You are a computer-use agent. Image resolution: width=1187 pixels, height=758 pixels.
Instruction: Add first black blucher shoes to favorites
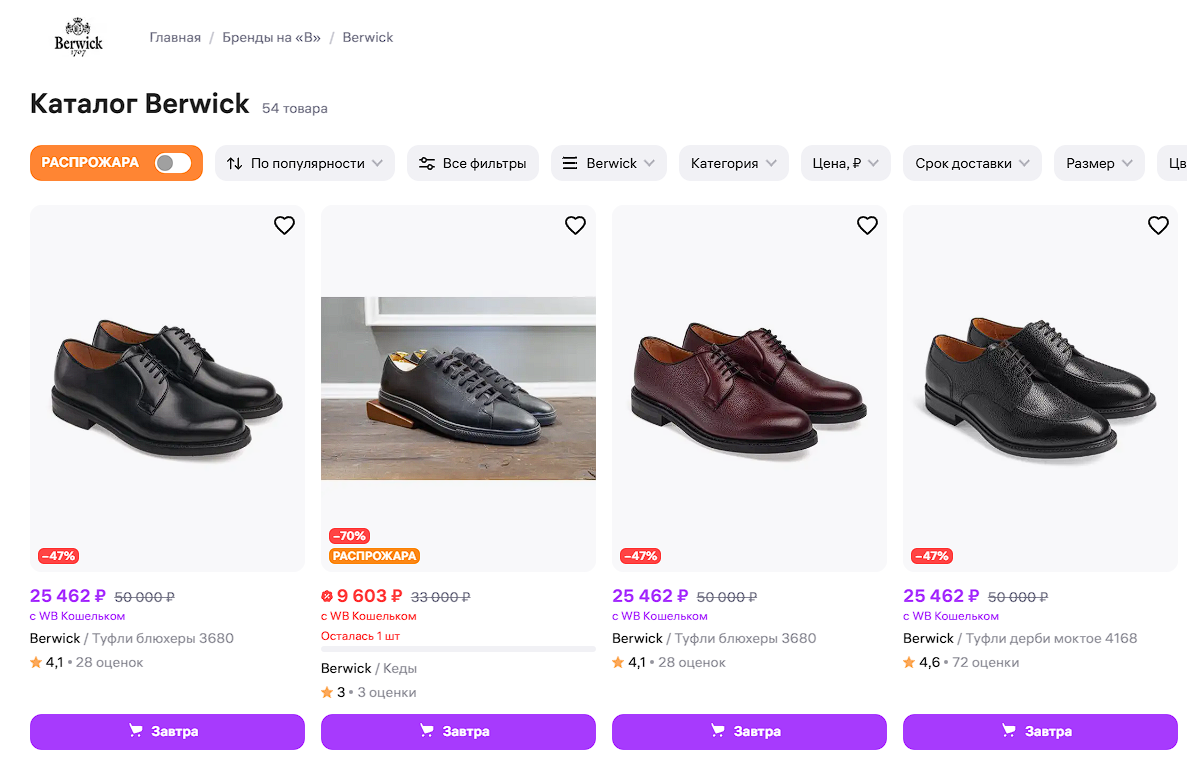pyautogui.click(x=284, y=226)
